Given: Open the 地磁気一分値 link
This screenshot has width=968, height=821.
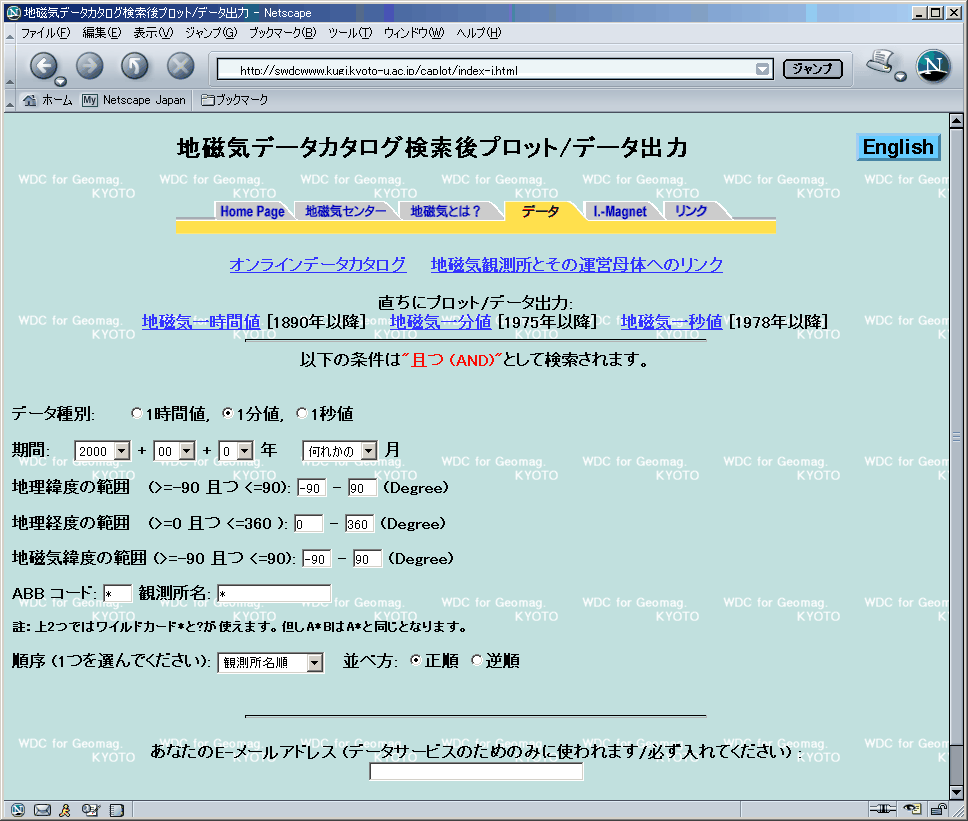Looking at the screenshot, I should (441, 322).
